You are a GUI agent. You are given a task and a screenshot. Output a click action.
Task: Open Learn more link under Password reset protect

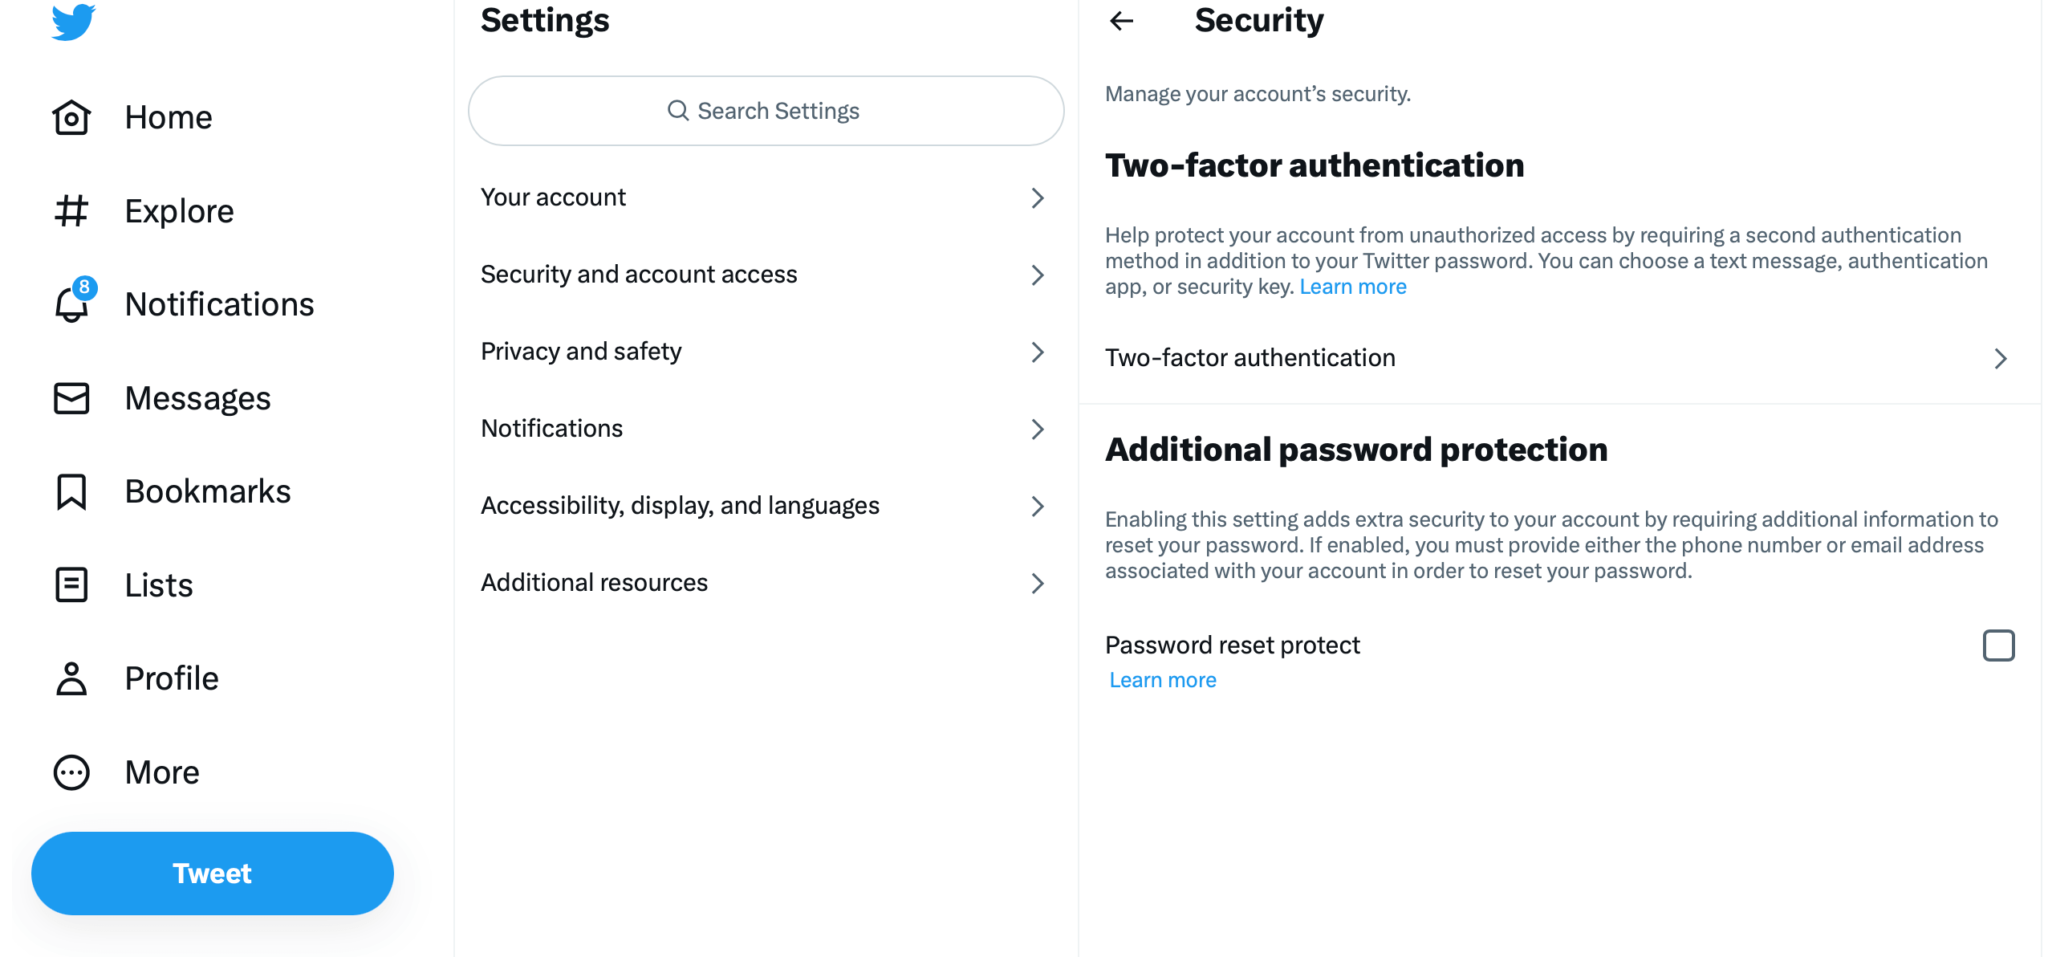point(1163,680)
